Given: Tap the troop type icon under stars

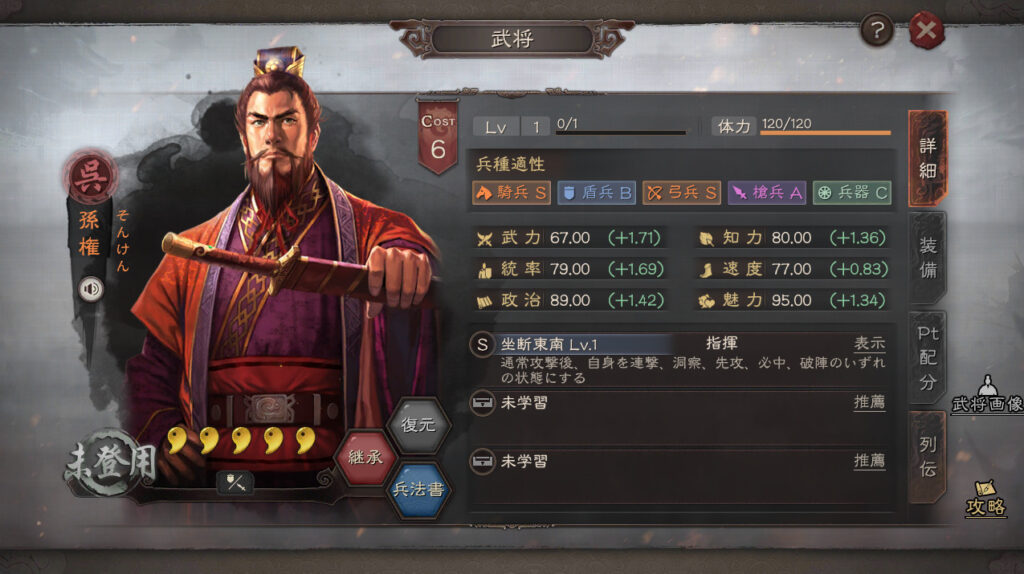Looking at the screenshot, I should click(235, 482).
